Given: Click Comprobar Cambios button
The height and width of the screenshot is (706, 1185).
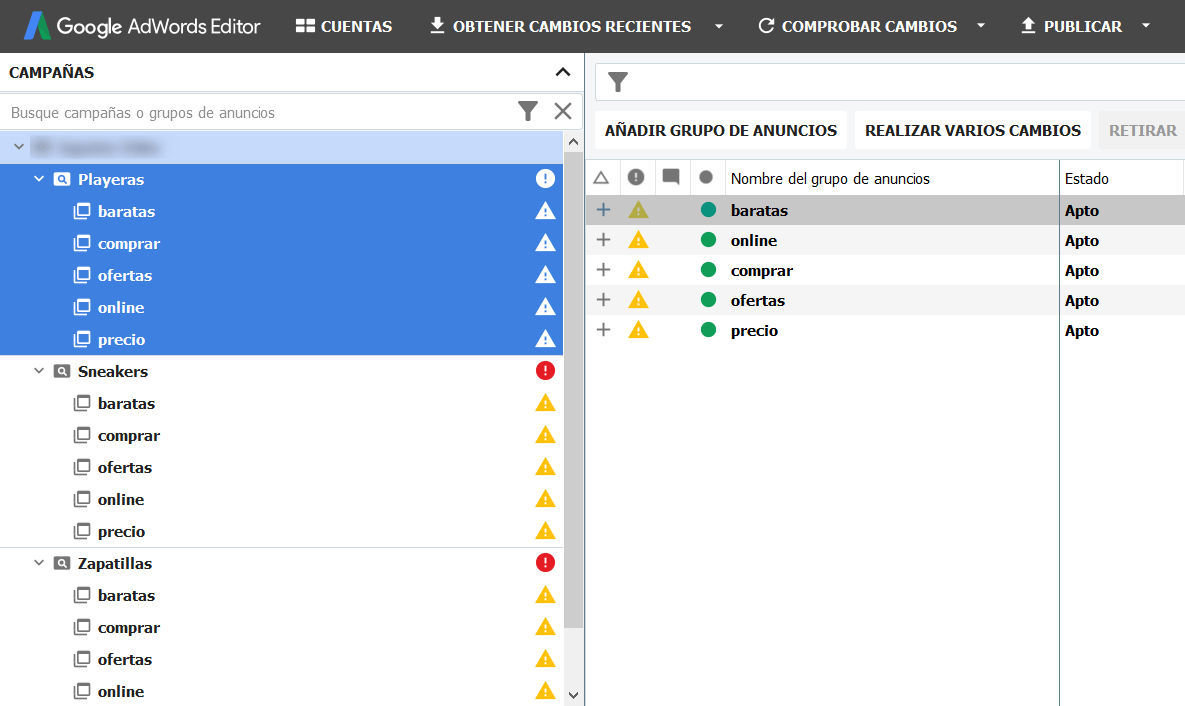Looking at the screenshot, I should [x=857, y=26].
